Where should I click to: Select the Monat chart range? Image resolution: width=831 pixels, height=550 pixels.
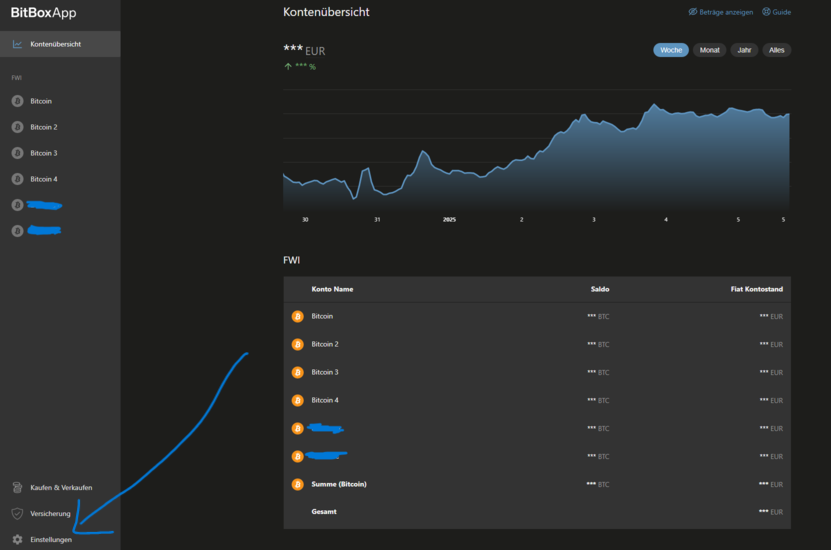[710, 50]
